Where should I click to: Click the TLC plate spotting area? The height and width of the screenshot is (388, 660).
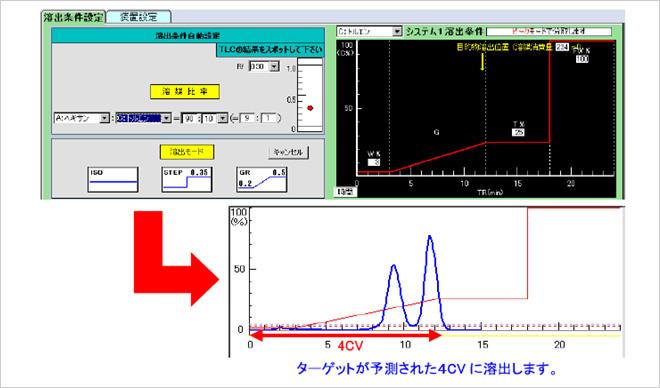tap(310, 95)
